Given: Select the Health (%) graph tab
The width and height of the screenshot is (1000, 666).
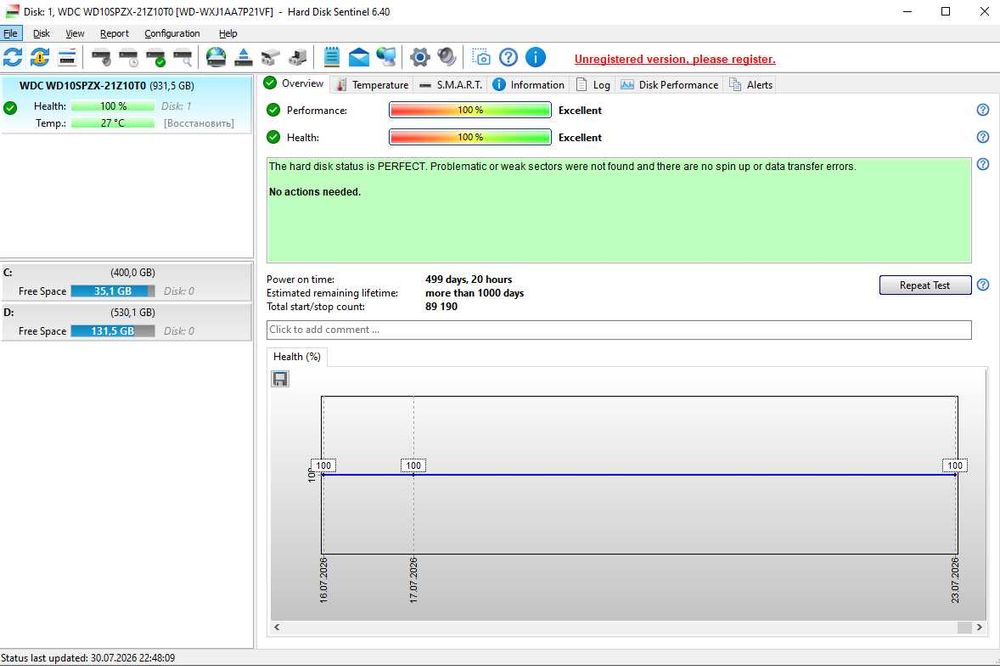Looking at the screenshot, I should click(x=297, y=357).
